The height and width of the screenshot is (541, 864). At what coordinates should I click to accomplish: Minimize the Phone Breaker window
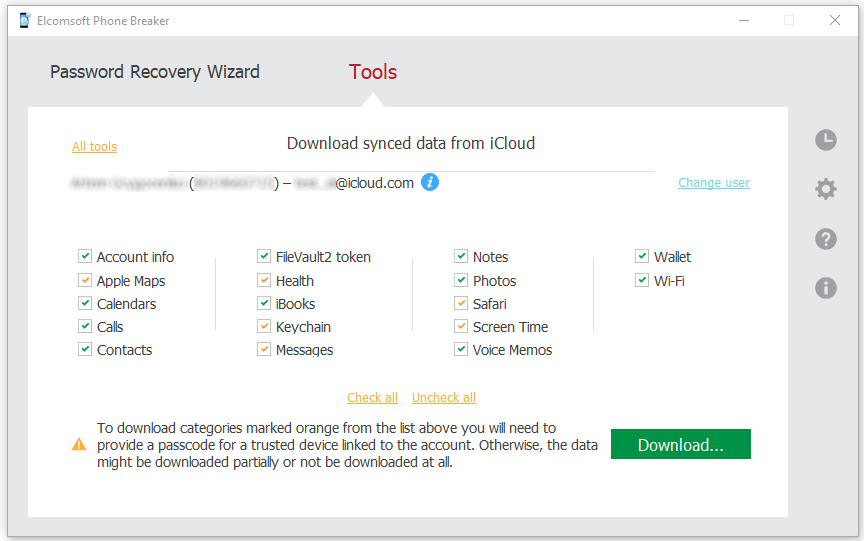point(744,20)
